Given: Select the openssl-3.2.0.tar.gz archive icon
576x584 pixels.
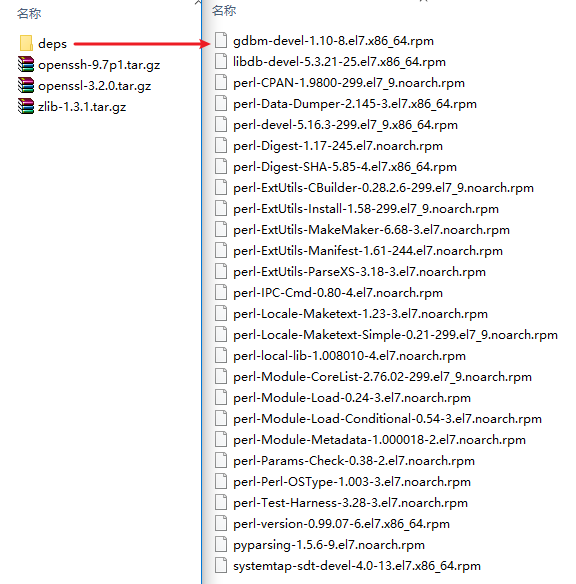Looking at the screenshot, I should coord(26,85).
